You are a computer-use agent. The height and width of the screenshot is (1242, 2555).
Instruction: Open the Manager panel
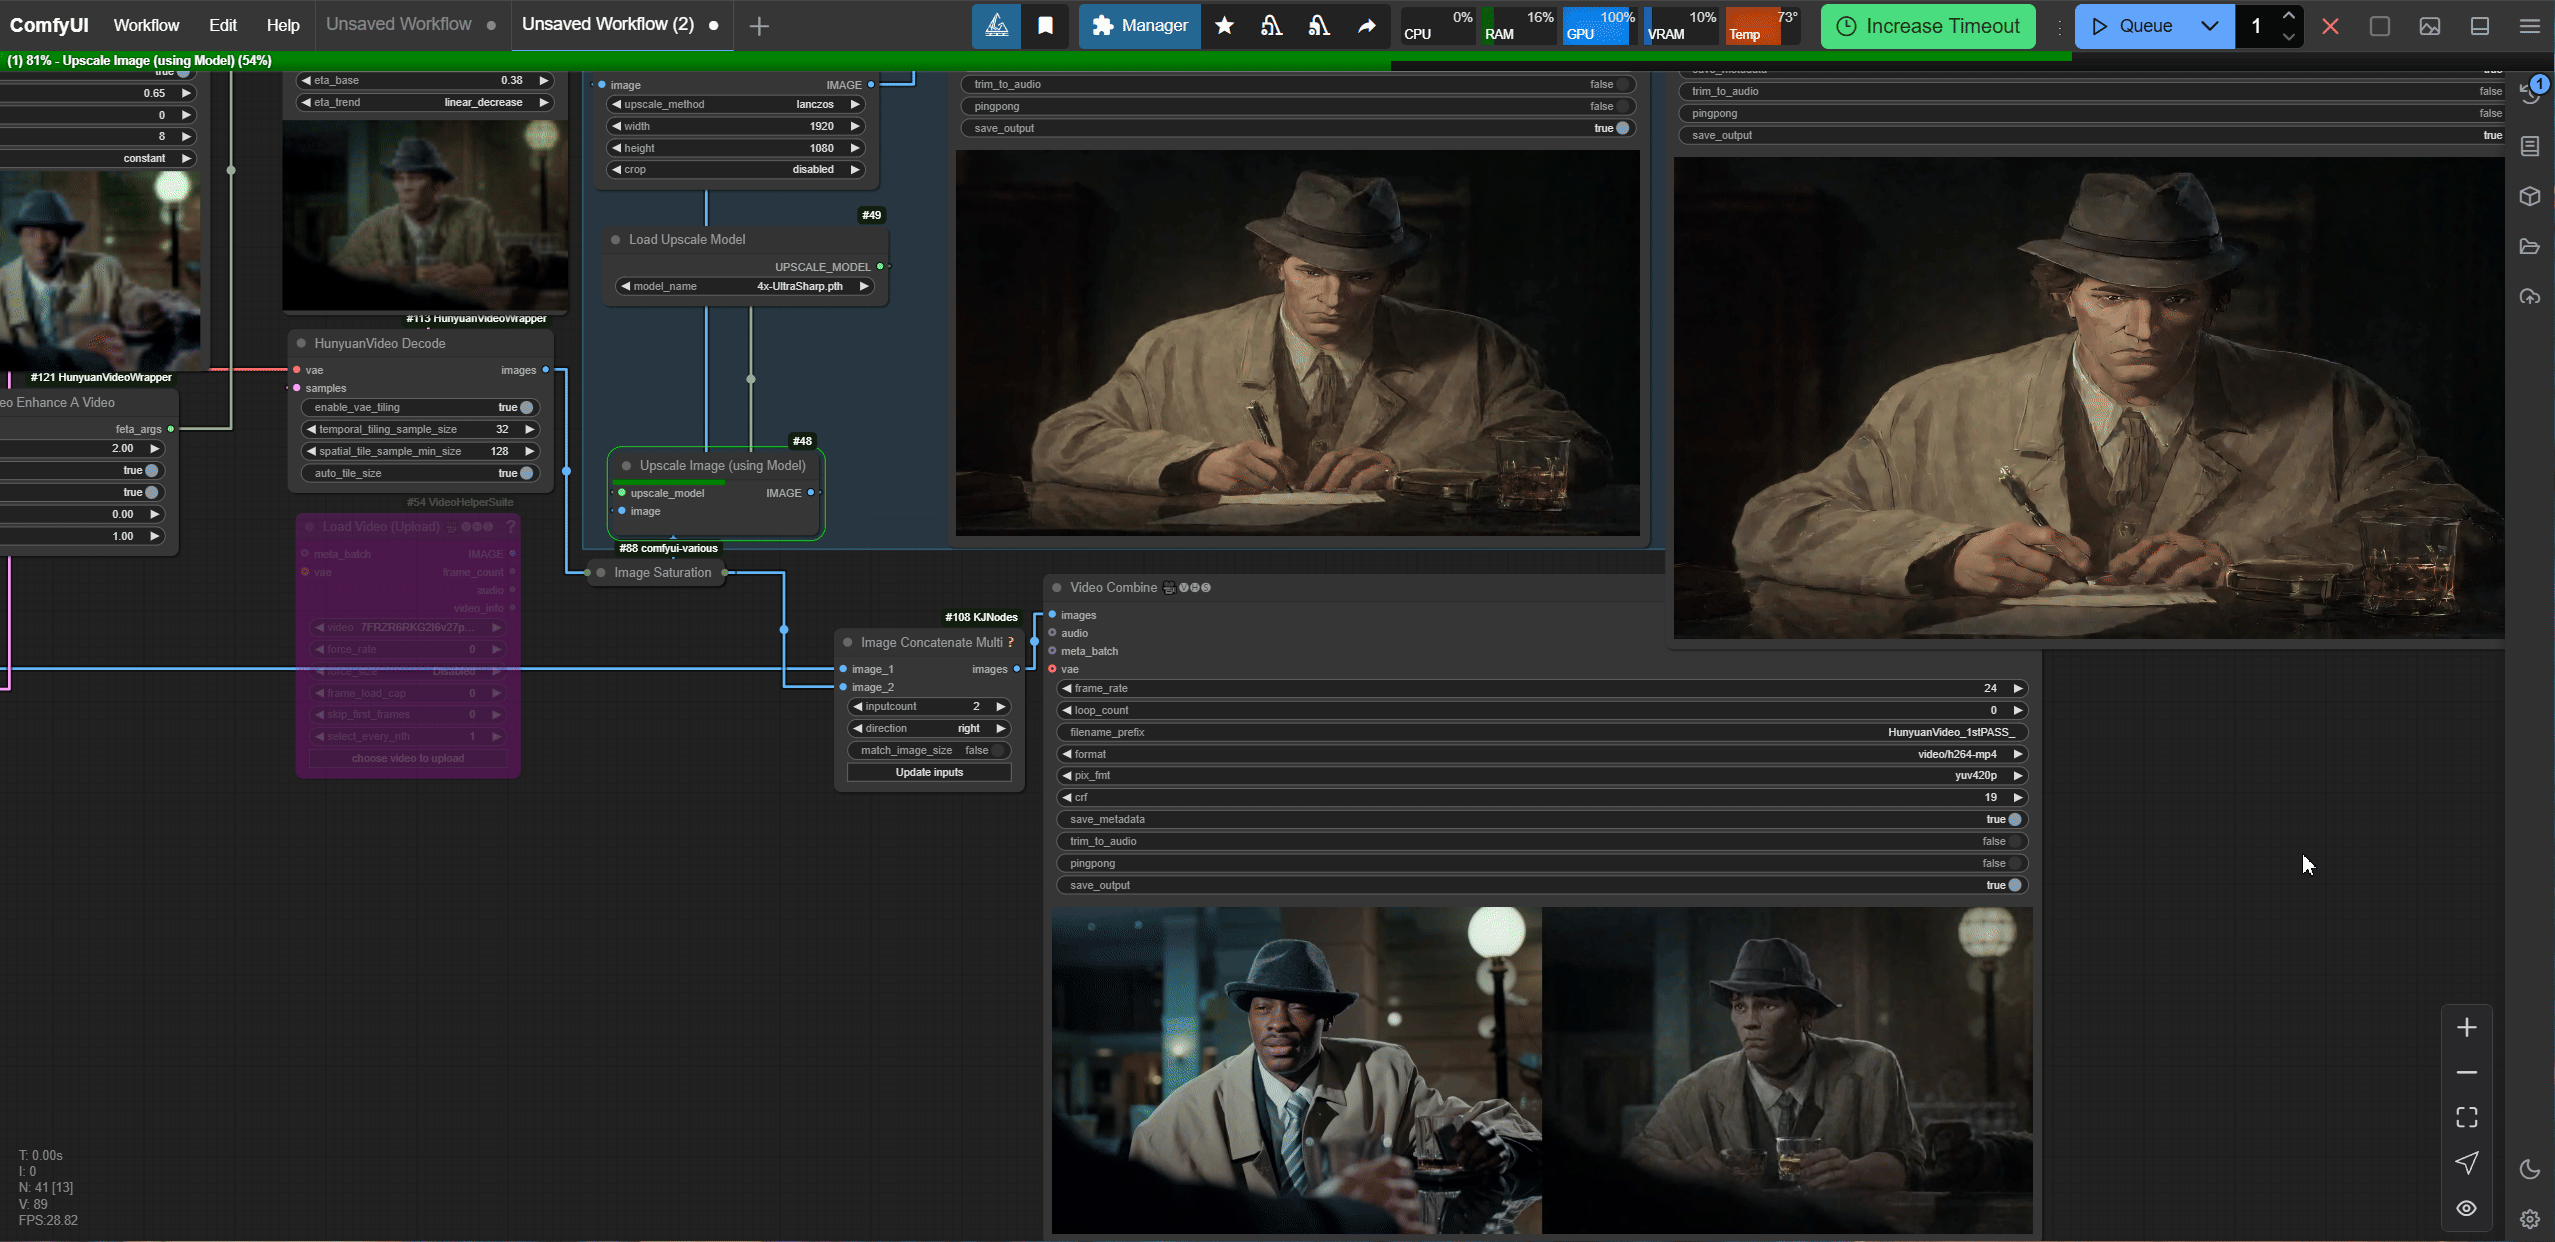click(x=1139, y=26)
